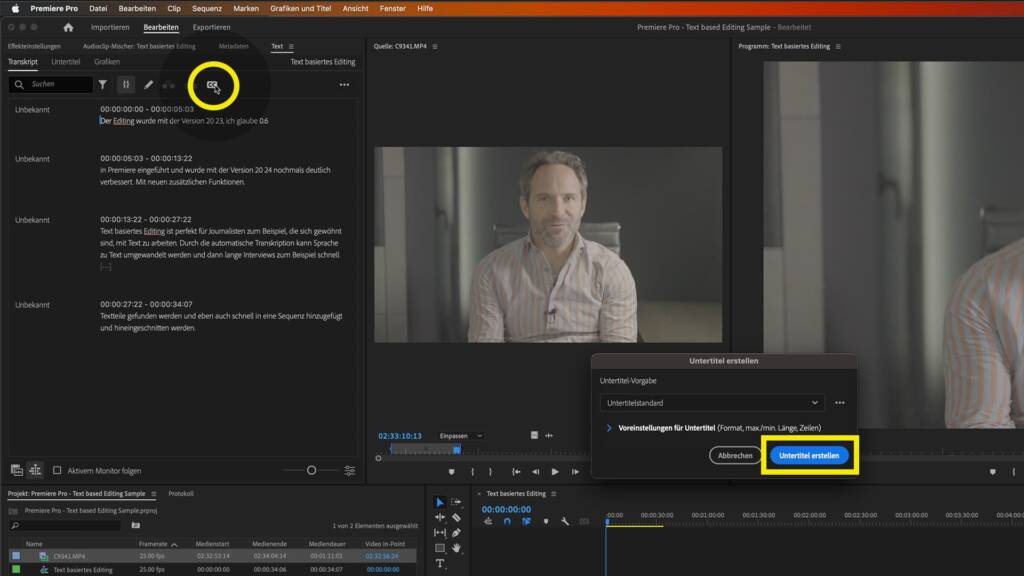Click the add marker icon in the timeline
This screenshot has height=576, width=1024.
point(546,521)
